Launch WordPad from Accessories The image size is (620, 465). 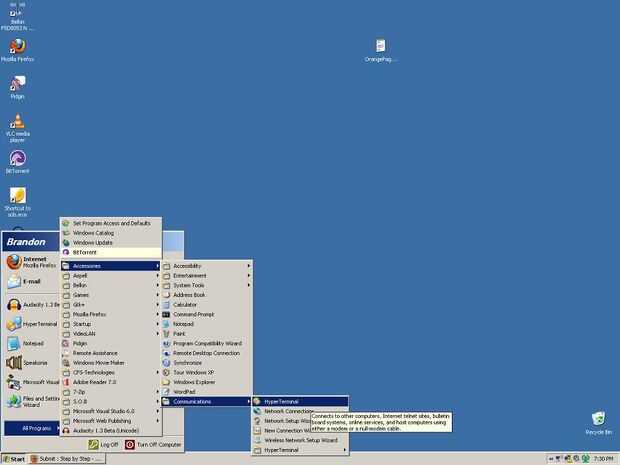pyautogui.click(x=207, y=392)
